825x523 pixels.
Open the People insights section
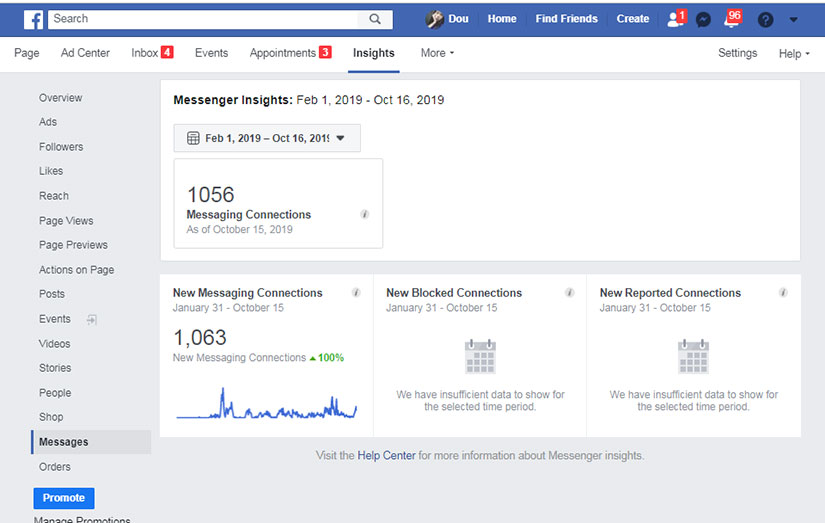[x=55, y=393]
